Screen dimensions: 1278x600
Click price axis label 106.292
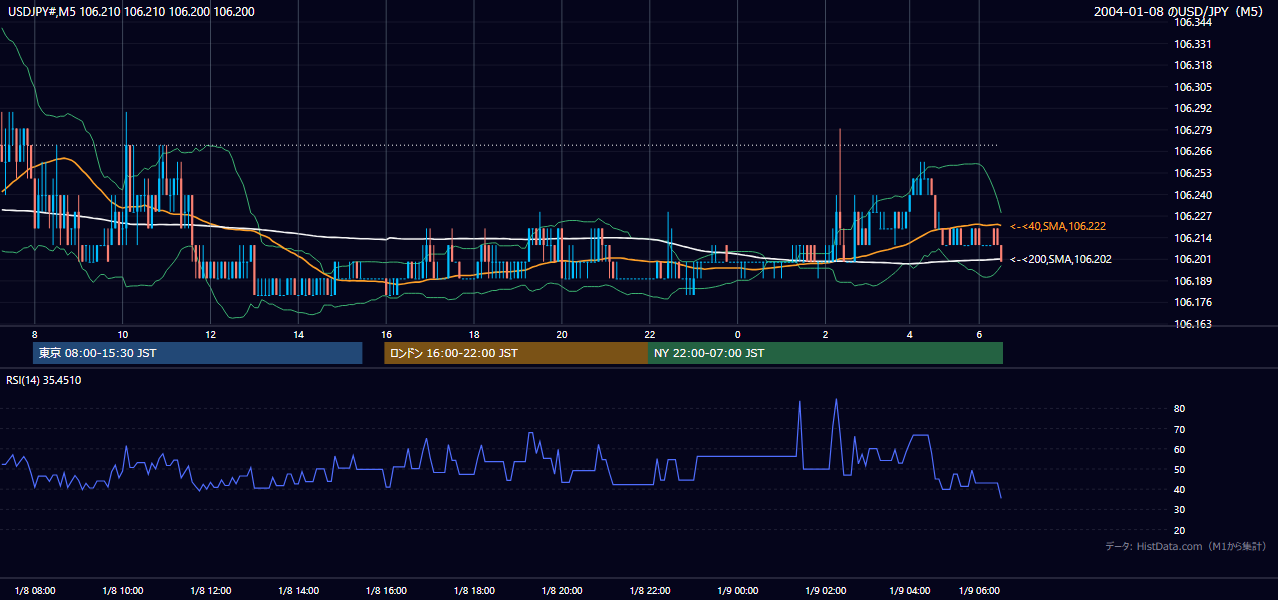pyautogui.click(x=1193, y=108)
